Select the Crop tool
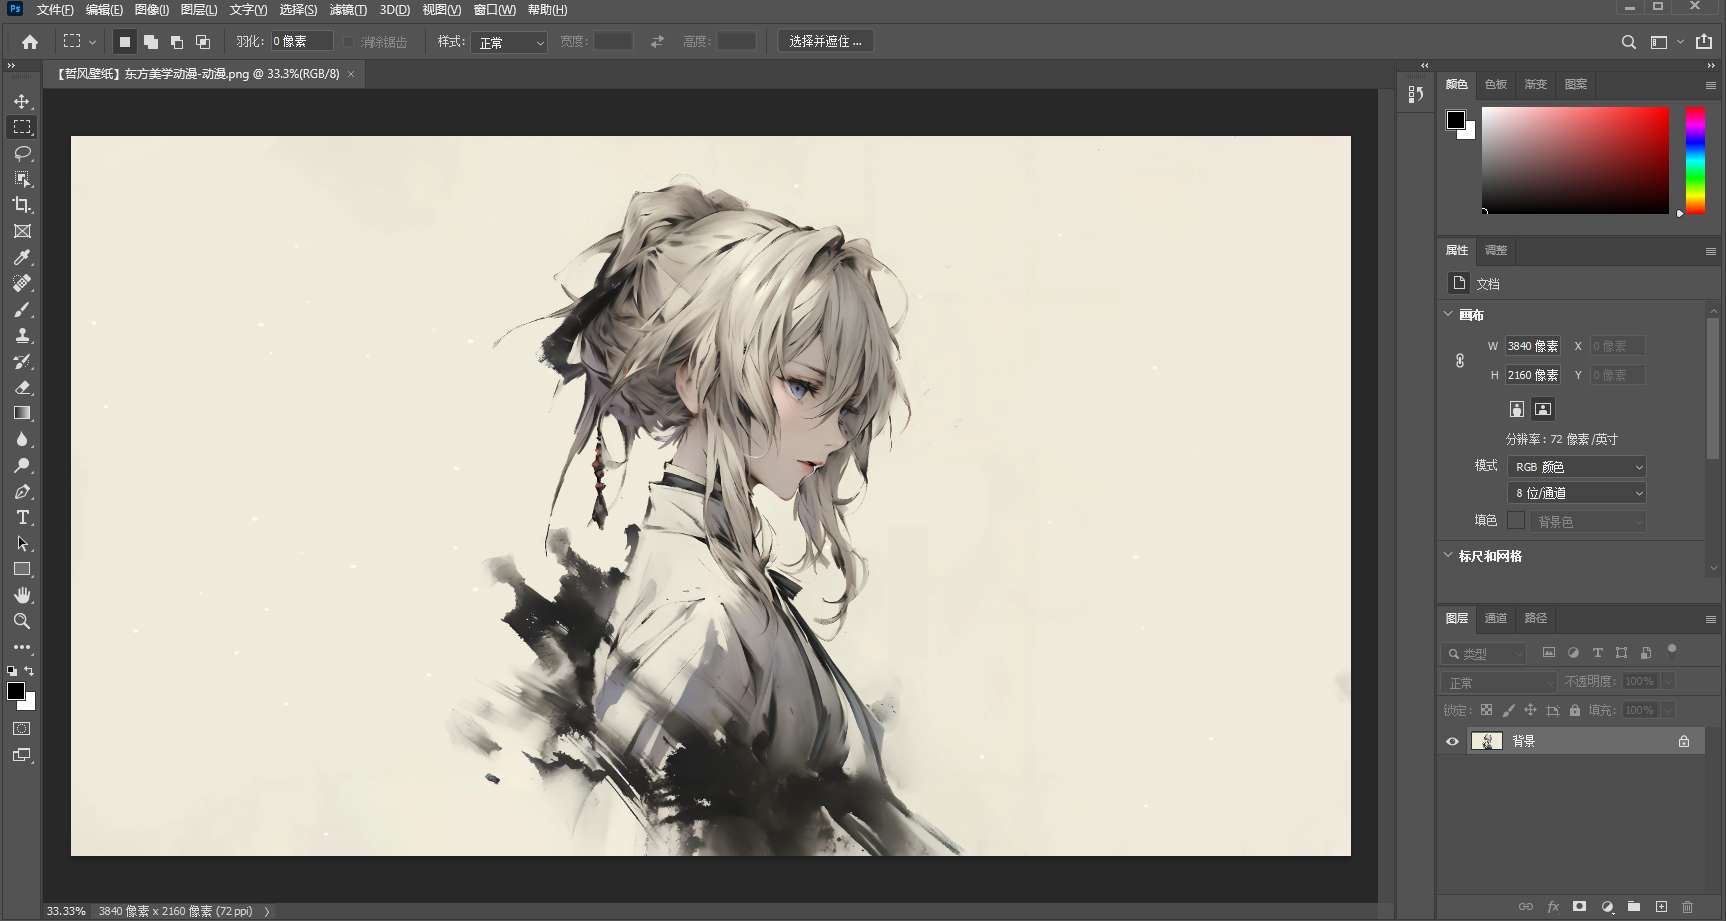This screenshot has width=1726, height=921. (22, 205)
